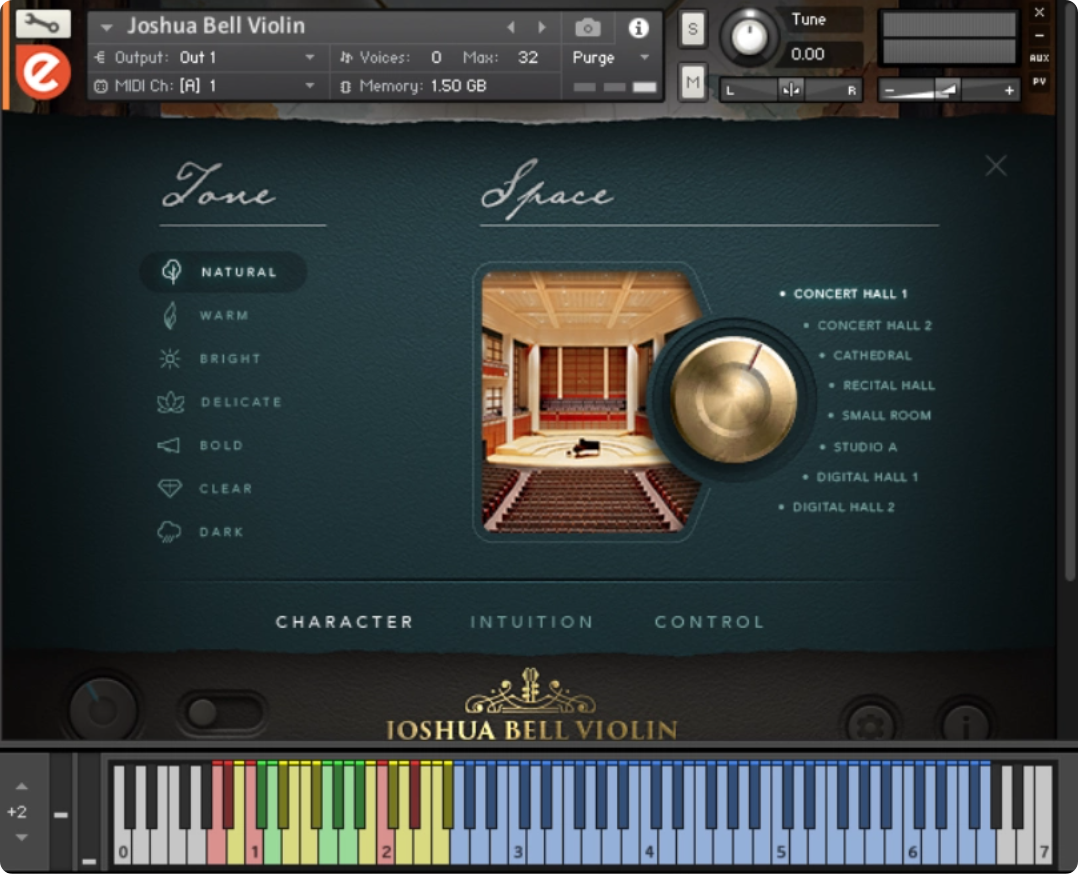Switch to the Intuition tab
This screenshot has height=874, width=1078.
(x=531, y=622)
